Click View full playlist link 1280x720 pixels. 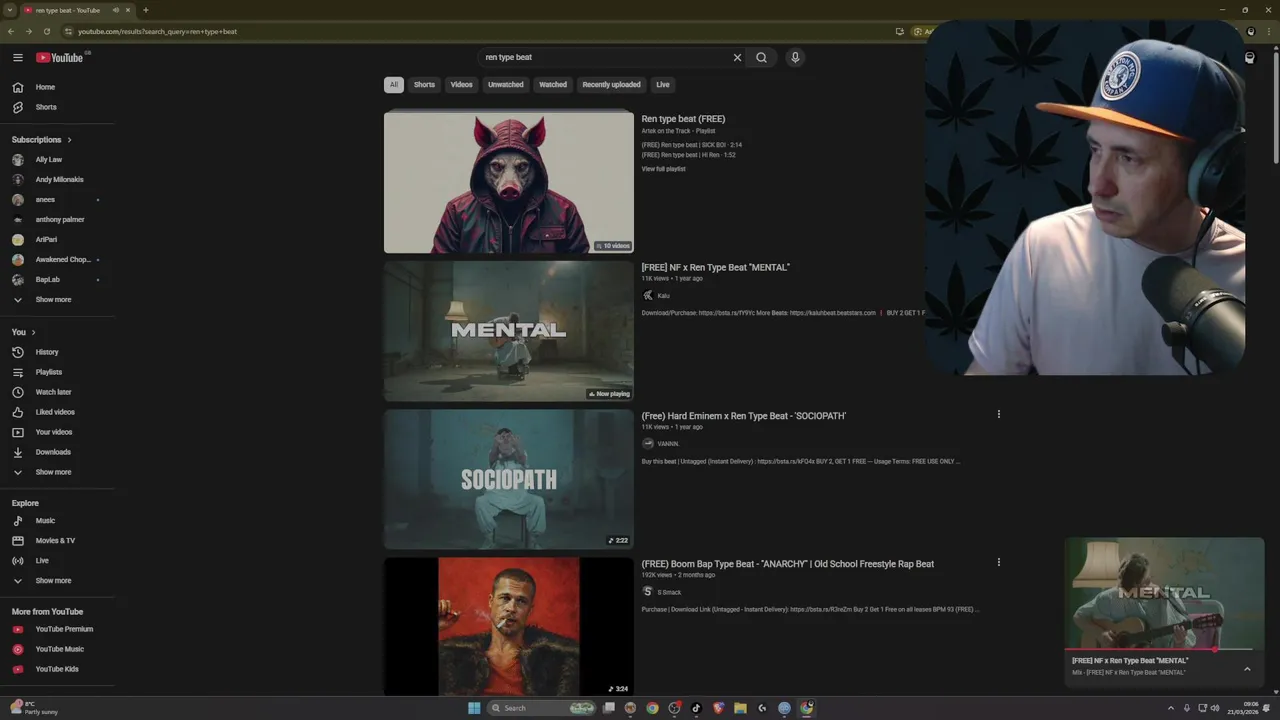tap(663, 169)
